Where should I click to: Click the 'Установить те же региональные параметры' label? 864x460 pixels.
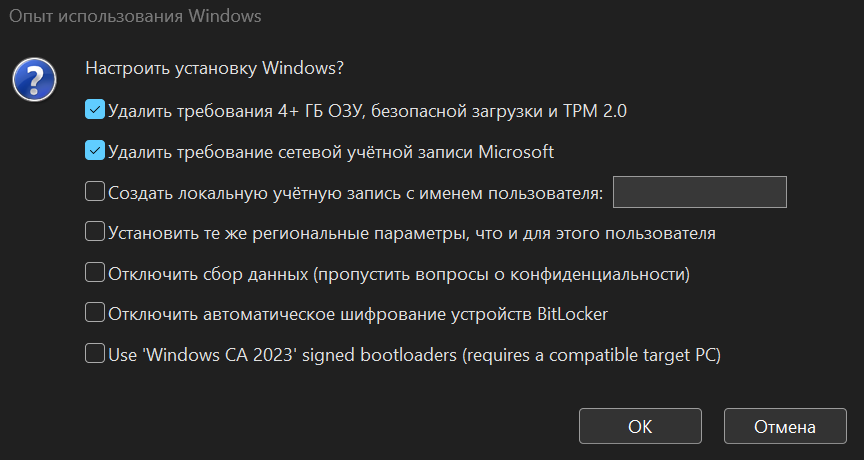pos(411,233)
